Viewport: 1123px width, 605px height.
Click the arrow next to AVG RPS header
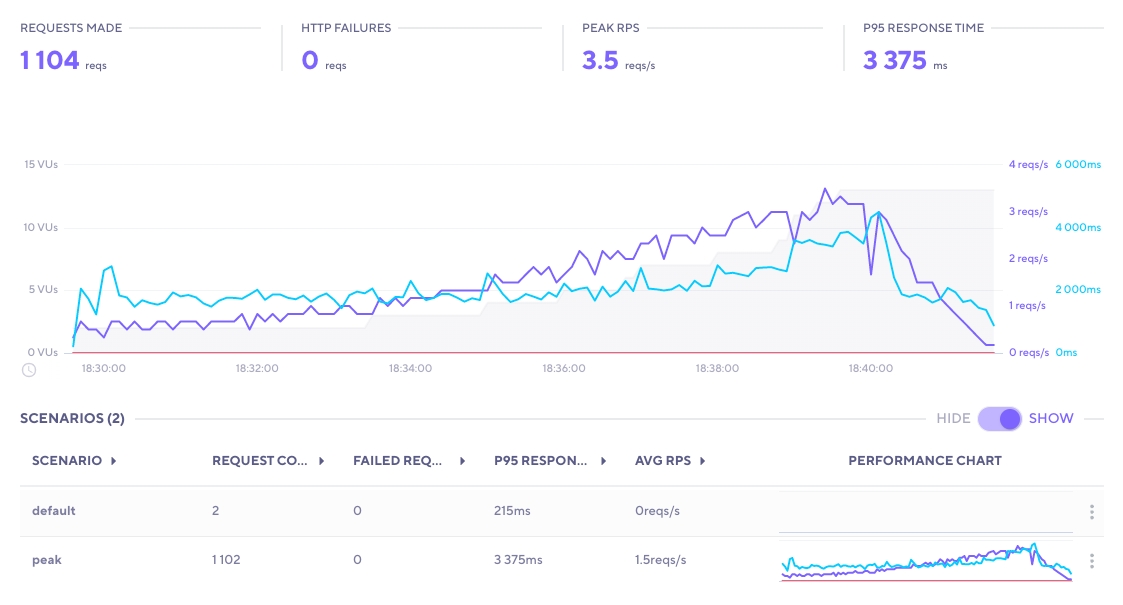(x=703, y=461)
